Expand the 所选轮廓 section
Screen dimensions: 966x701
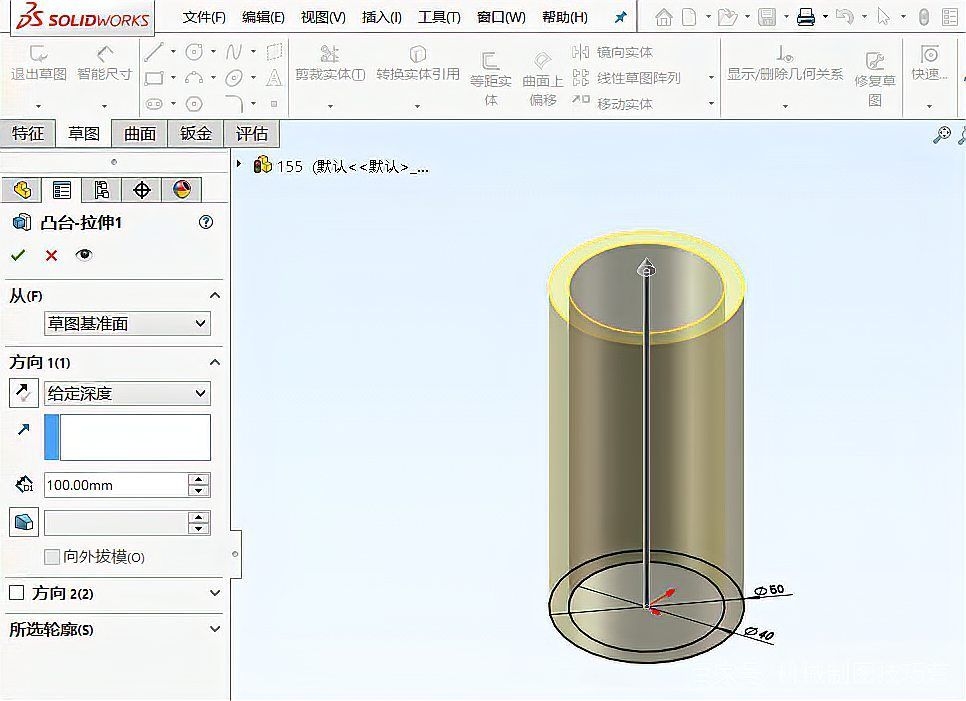pyautogui.click(x=215, y=630)
